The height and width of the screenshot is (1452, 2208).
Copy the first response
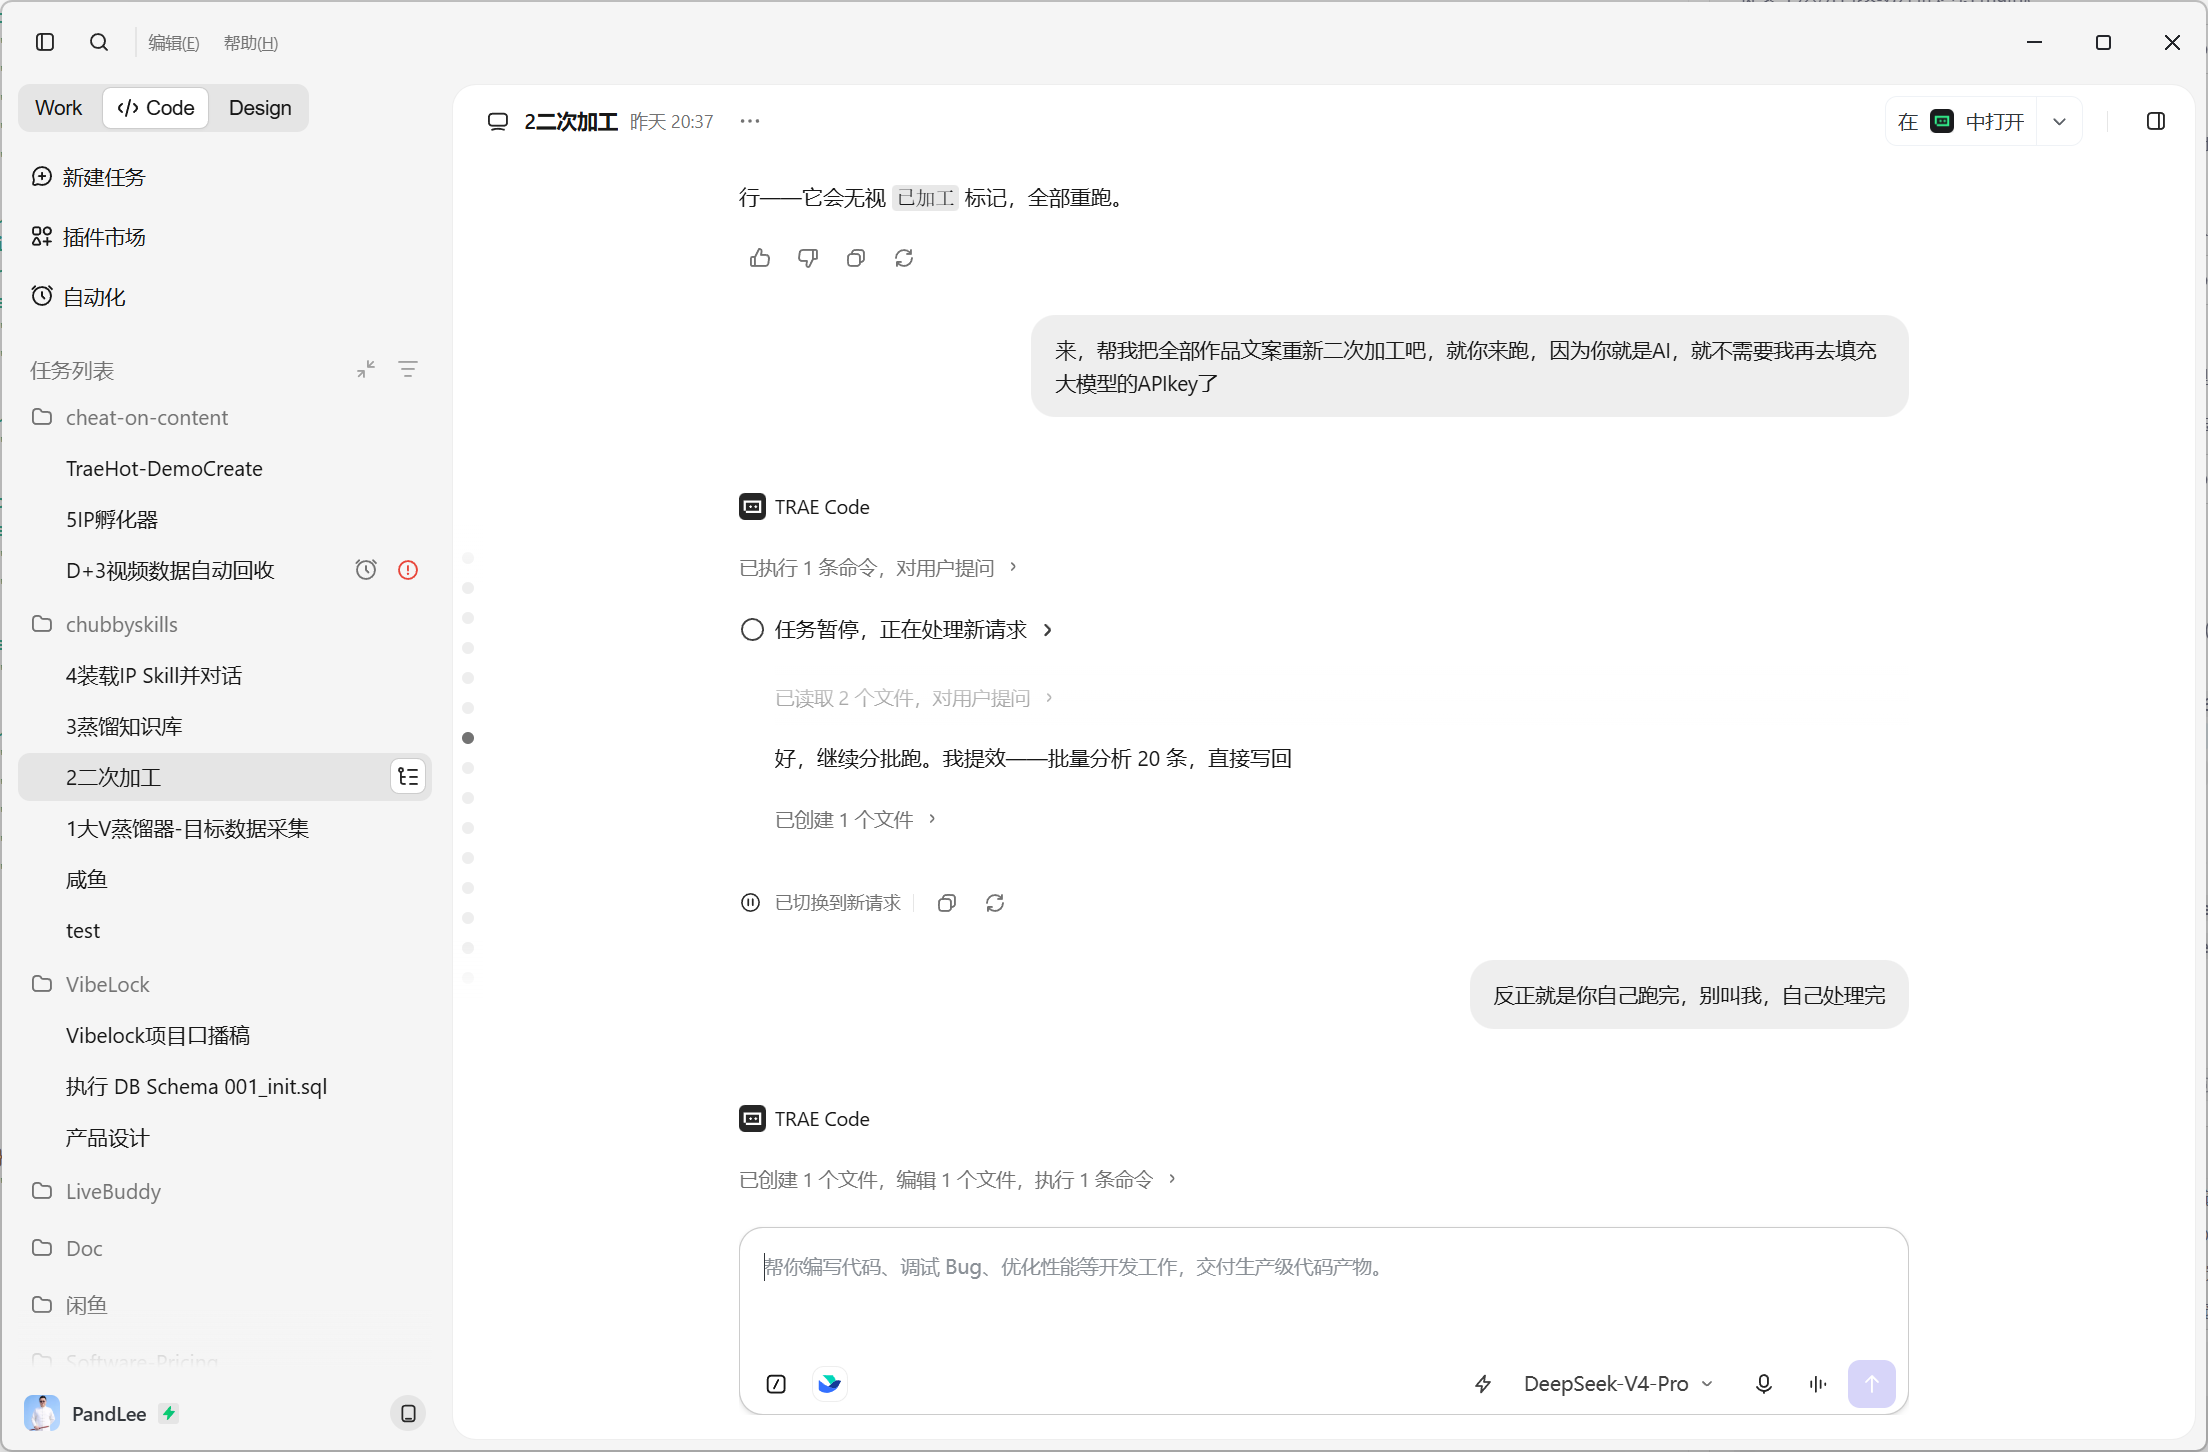pos(856,258)
